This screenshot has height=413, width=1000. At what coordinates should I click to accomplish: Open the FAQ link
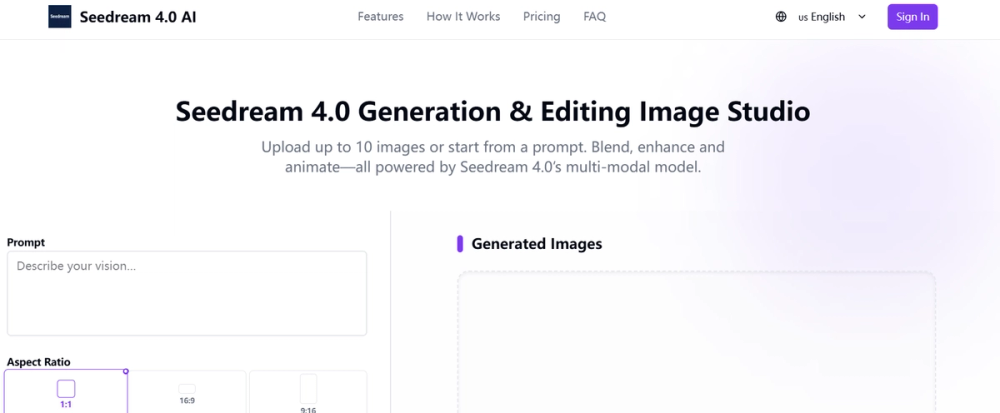(594, 17)
